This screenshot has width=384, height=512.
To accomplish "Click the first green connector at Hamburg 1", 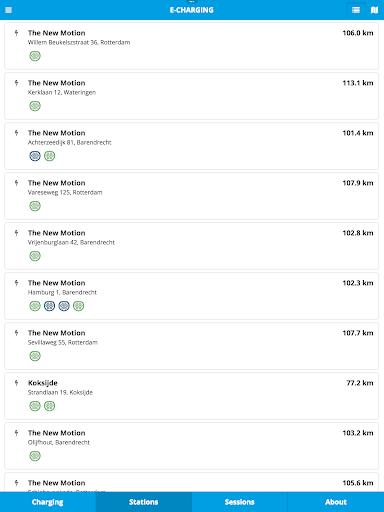I will (x=35, y=306).
